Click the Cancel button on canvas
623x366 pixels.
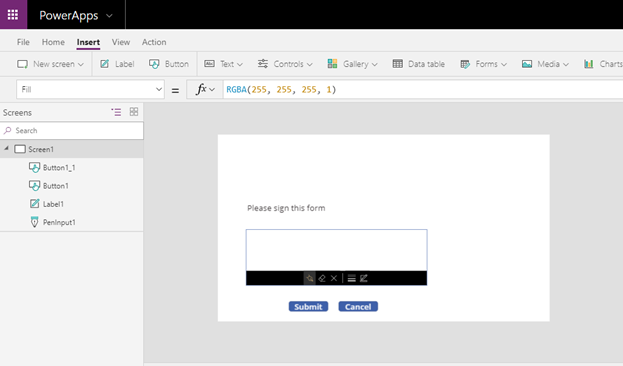pos(358,306)
